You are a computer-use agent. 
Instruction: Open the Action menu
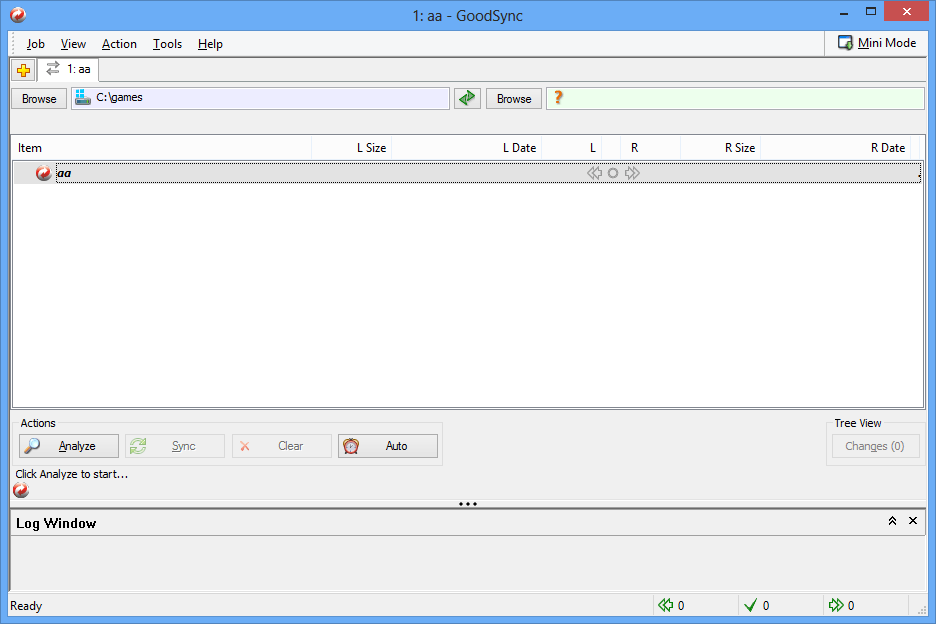click(x=119, y=44)
